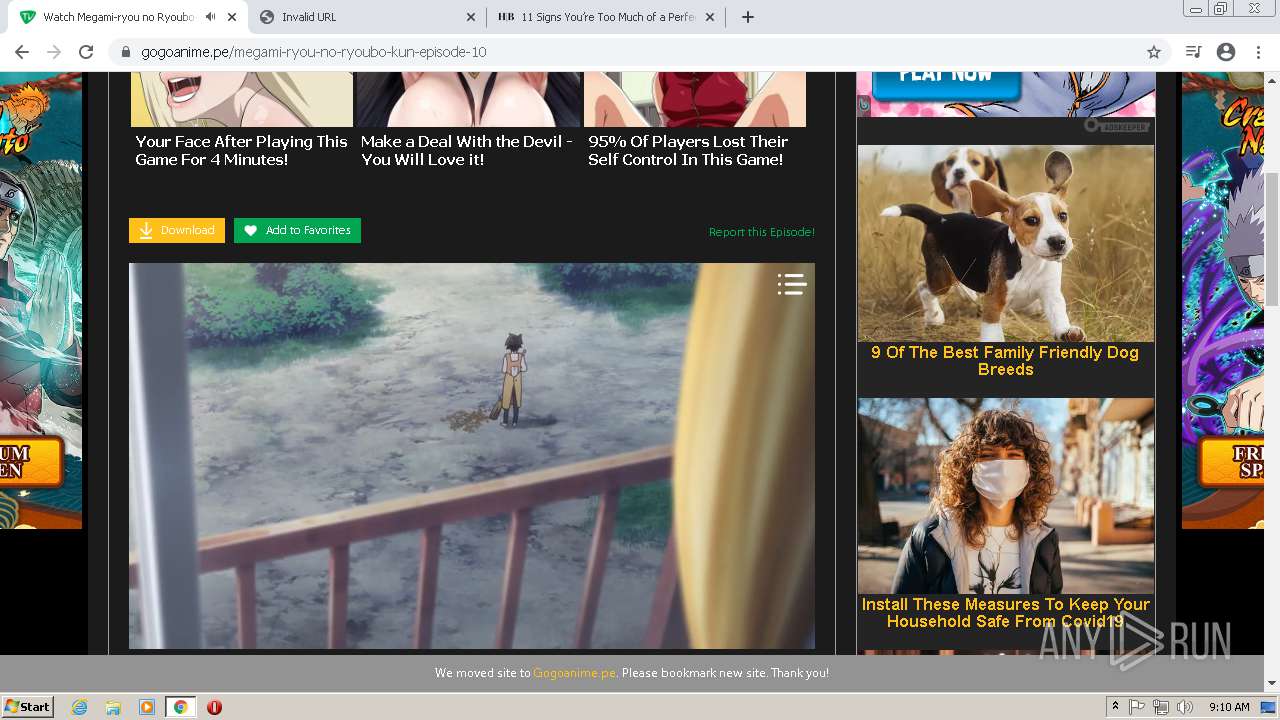This screenshot has height=720, width=1280.
Task: Open '9 Of The Best Family Friendly Dog Breeds'
Action: 1005,361
